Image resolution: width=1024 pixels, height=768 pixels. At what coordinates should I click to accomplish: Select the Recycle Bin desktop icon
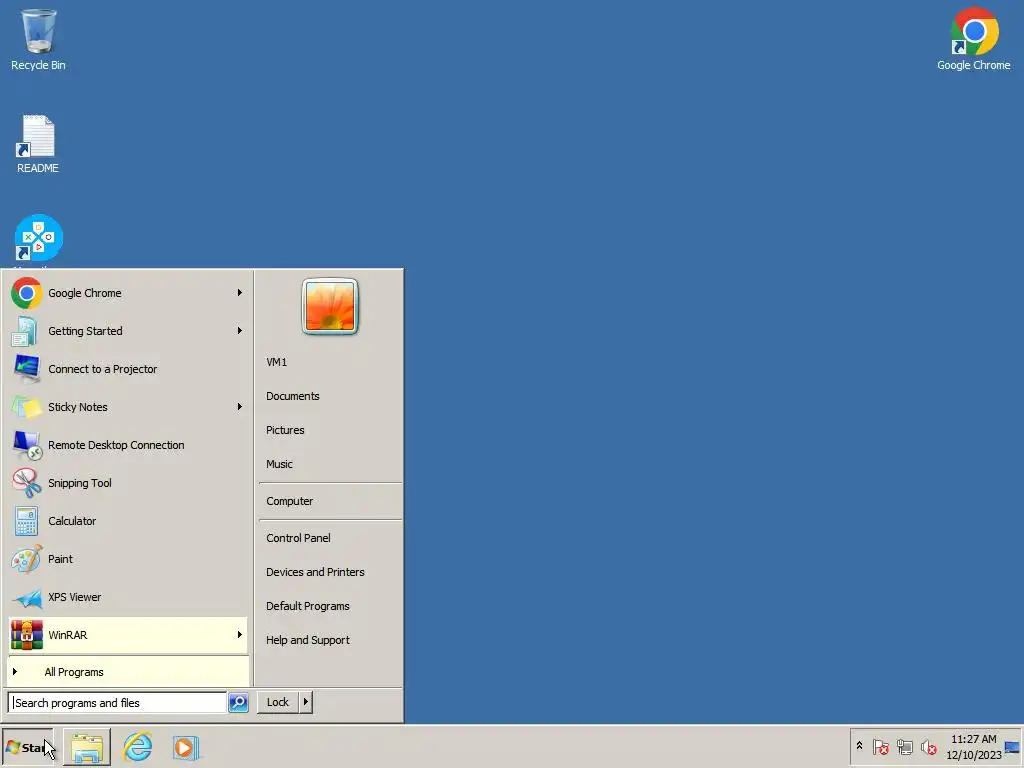coord(38,39)
